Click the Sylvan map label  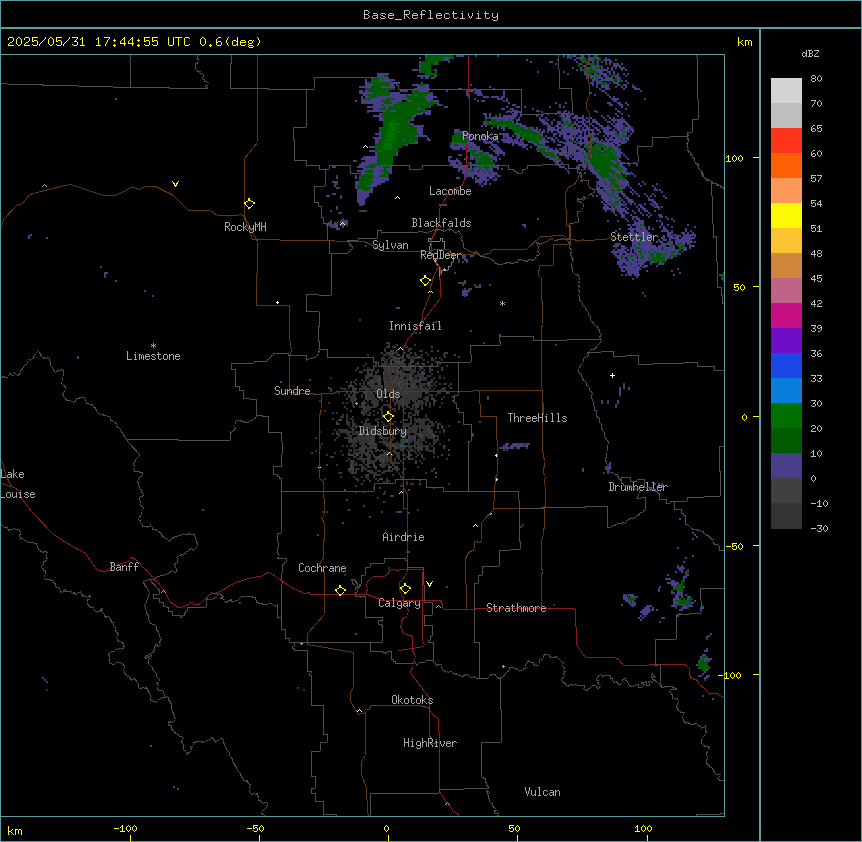pyautogui.click(x=390, y=245)
